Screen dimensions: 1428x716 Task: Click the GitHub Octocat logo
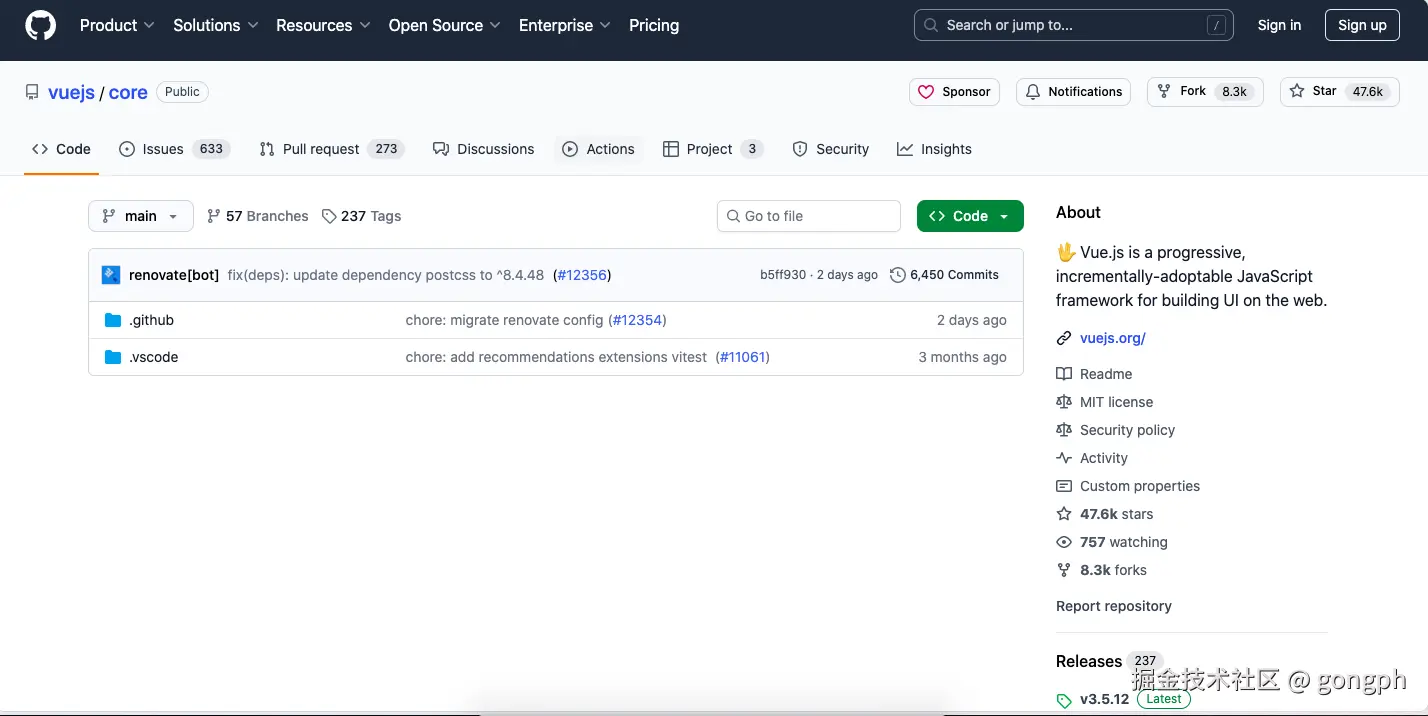point(41,26)
